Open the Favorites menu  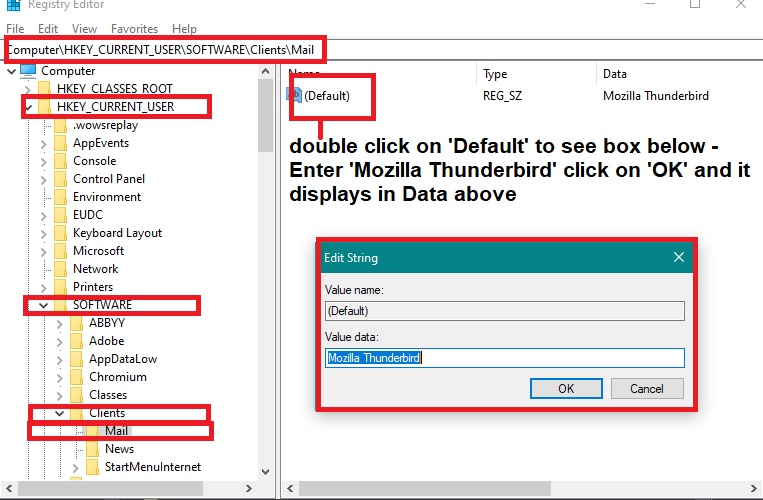pos(134,29)
